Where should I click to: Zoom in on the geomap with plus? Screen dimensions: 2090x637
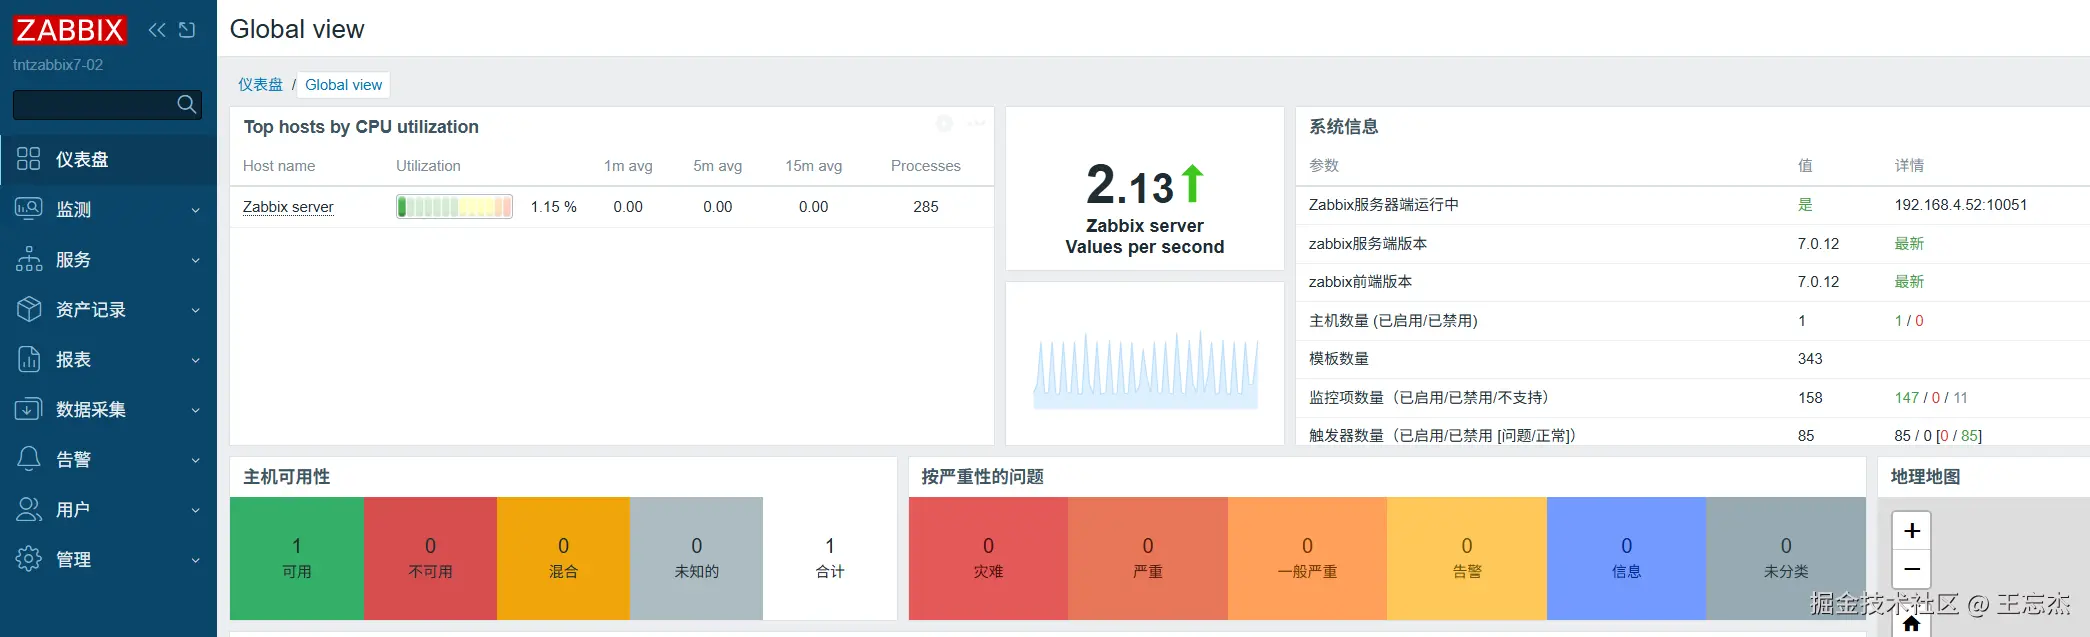1912,531
